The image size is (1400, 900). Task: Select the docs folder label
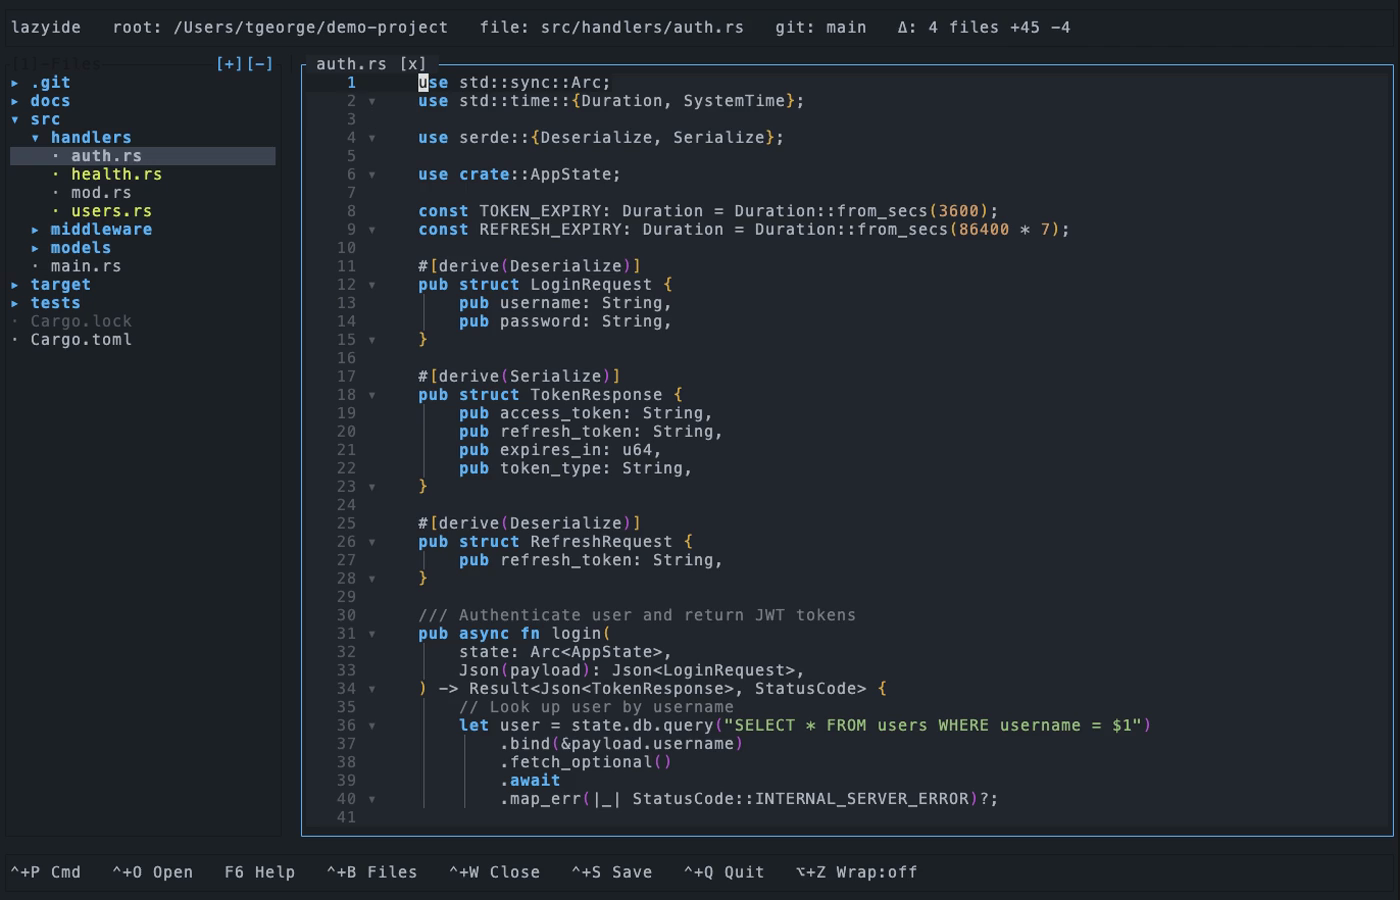coord(50,101)
